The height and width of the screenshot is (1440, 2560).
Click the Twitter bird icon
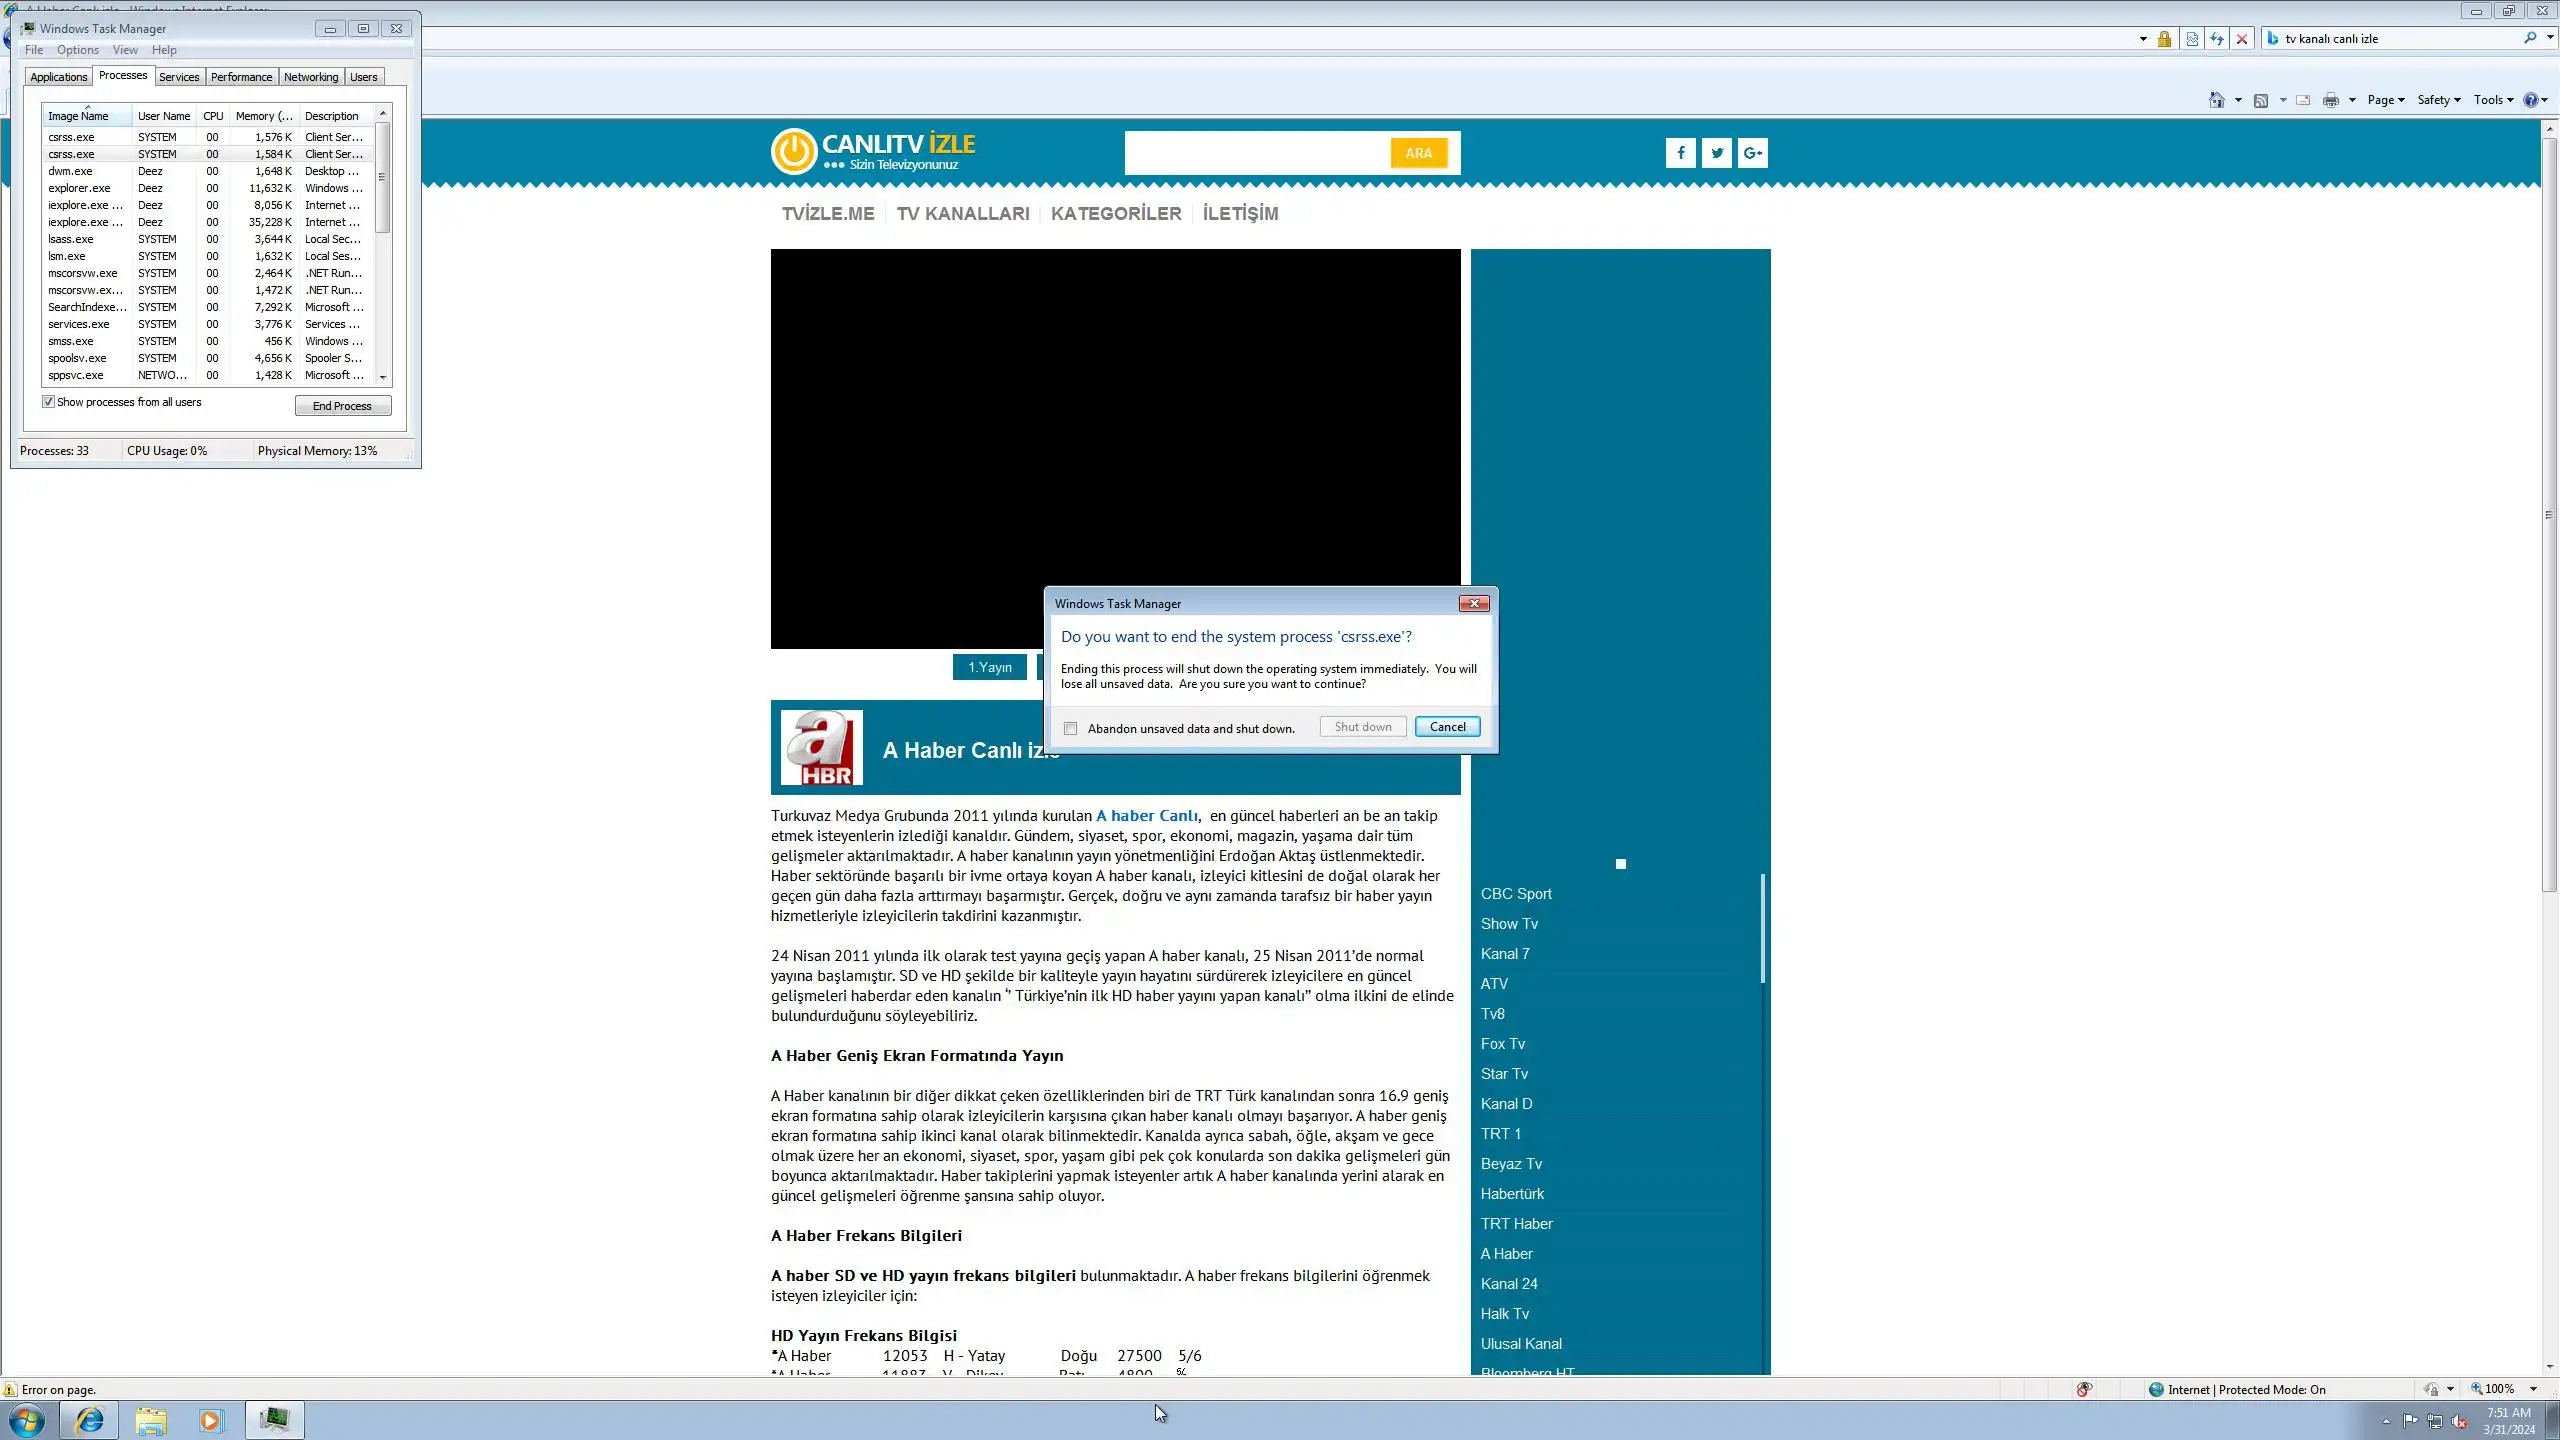click(x=1717, y=153)
